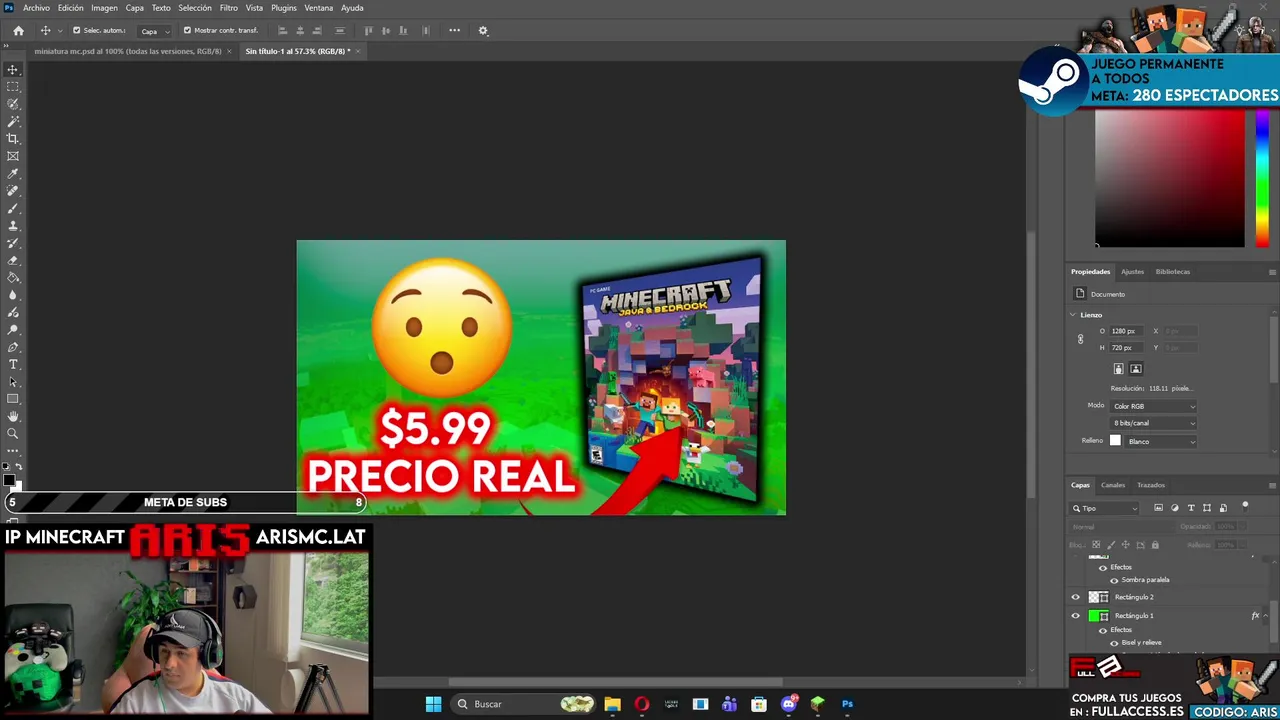The width and height of the screenshot is (1280, 720).
Task: Select the Paint Bucket tool
Action: tap(13, 277)
